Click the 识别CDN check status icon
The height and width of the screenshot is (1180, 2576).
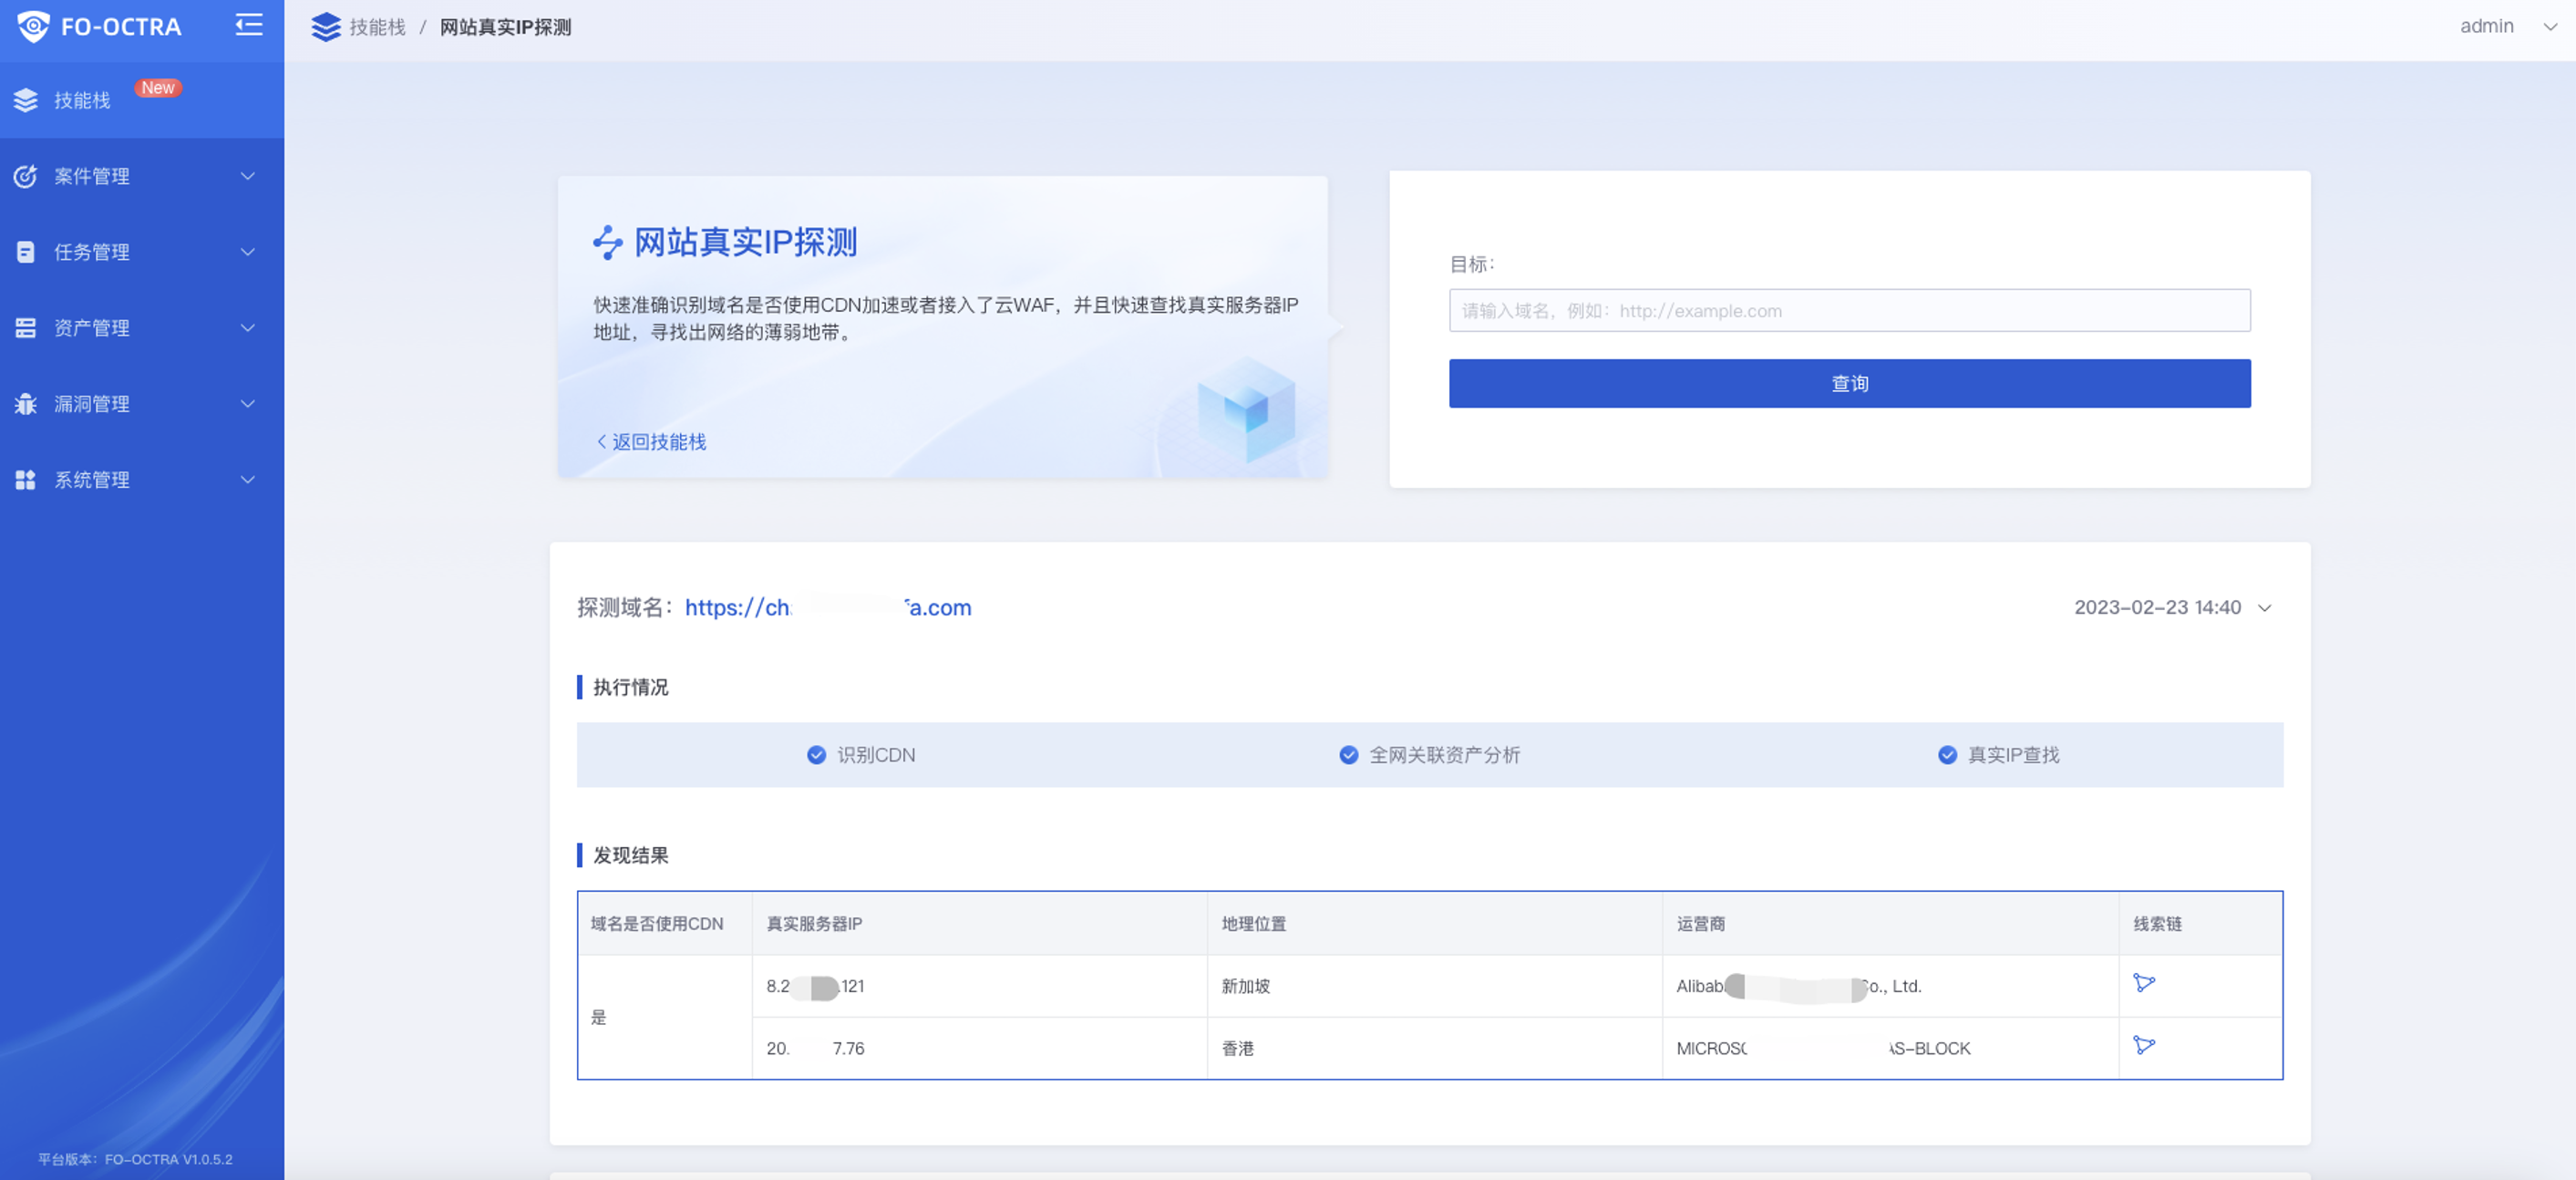(817, 755)
